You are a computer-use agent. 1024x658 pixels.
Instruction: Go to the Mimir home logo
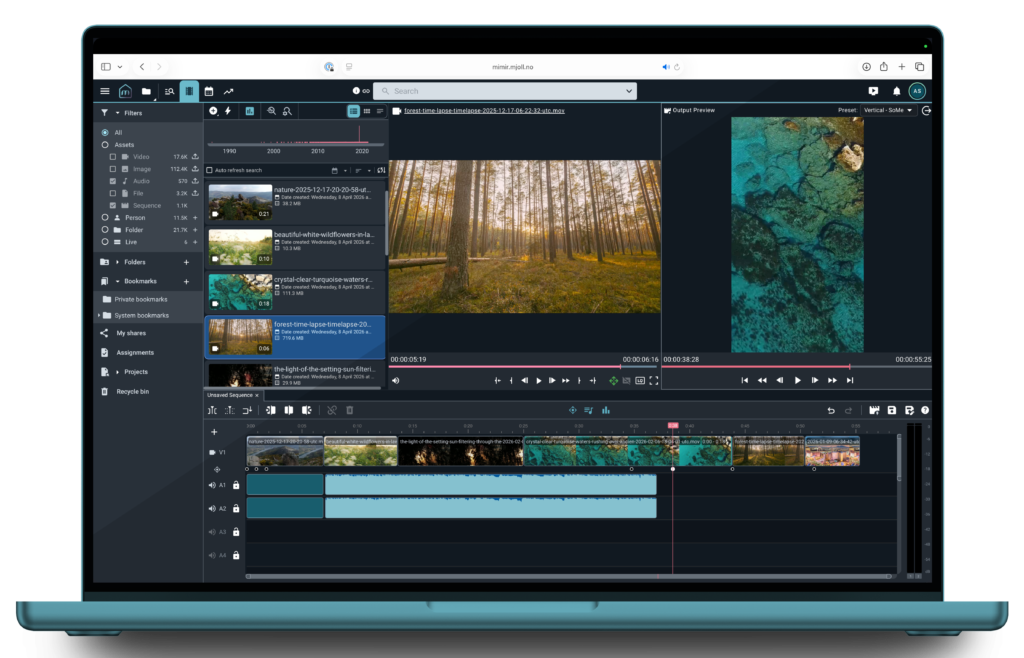[x=125, y=91]
